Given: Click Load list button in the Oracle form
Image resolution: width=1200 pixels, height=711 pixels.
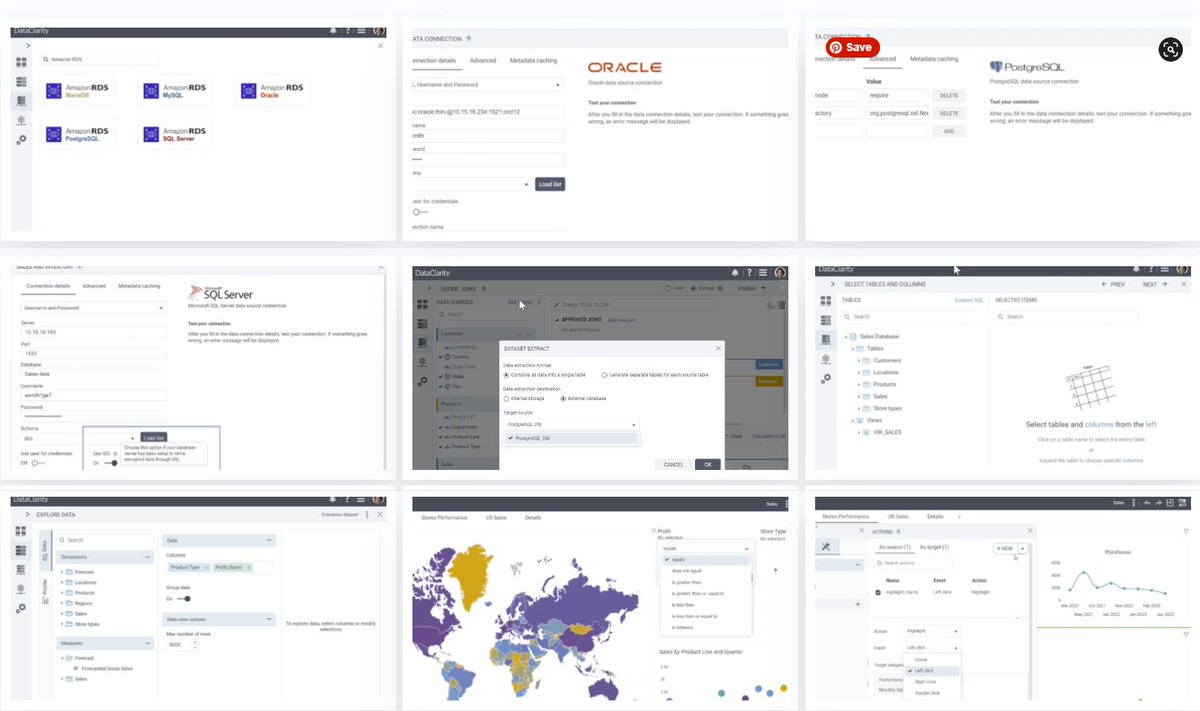Looking at the screenshot, I should click(550, 184).
